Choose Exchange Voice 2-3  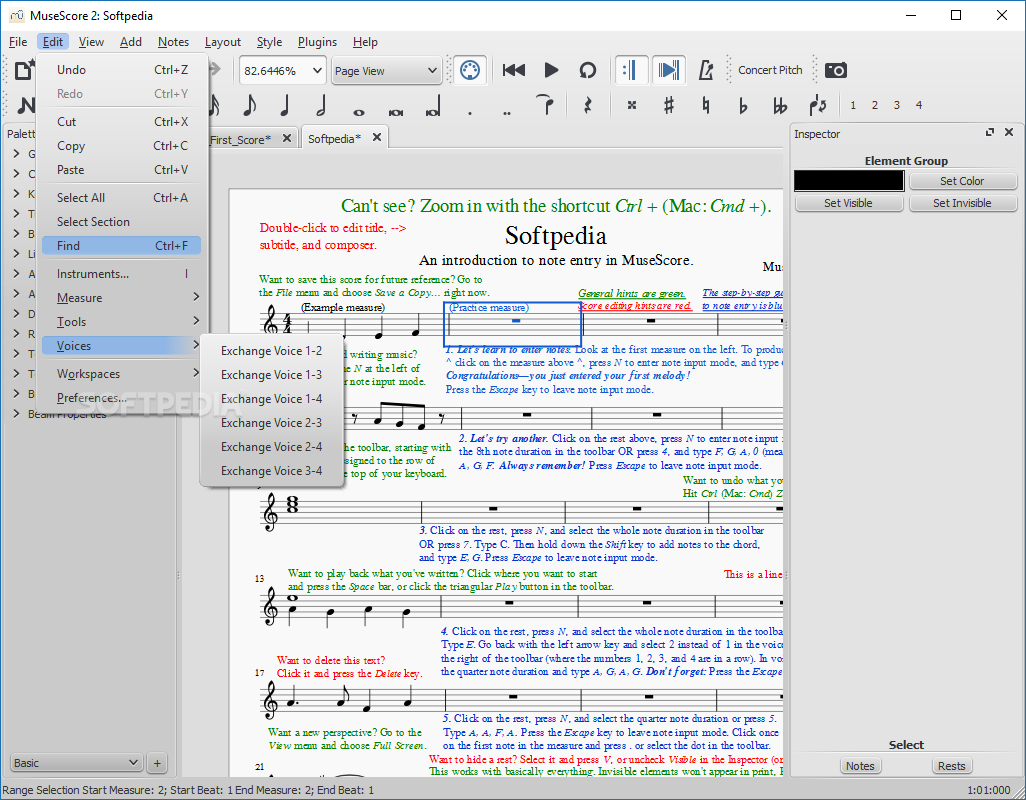tap(271, 423)
